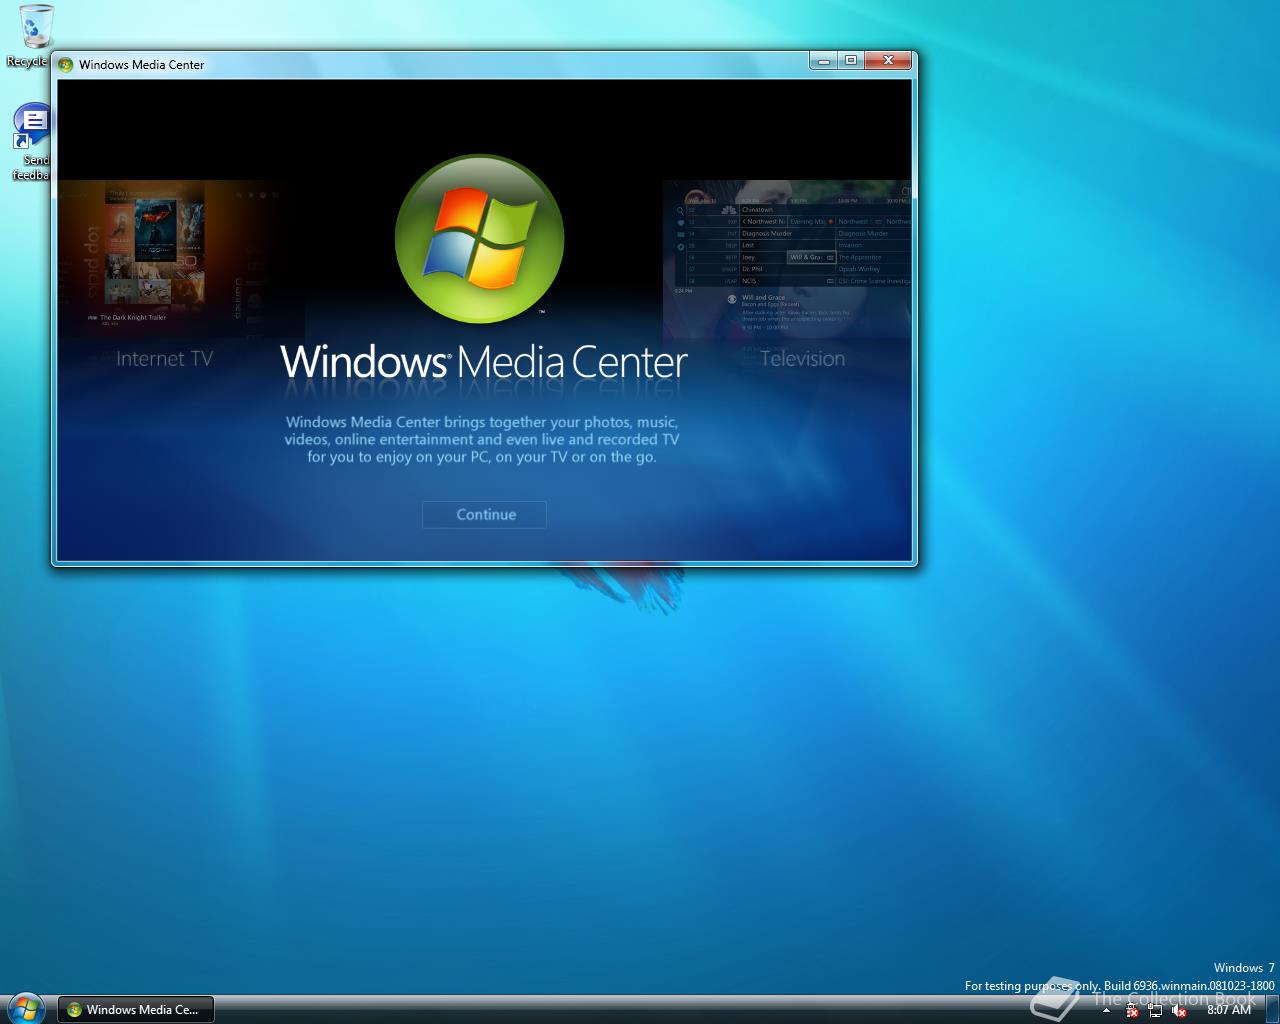This screenshot has height=1024, width=1280.
Task: Open the Send feedback desktop shortcut
Action: (x=30, y=142)
